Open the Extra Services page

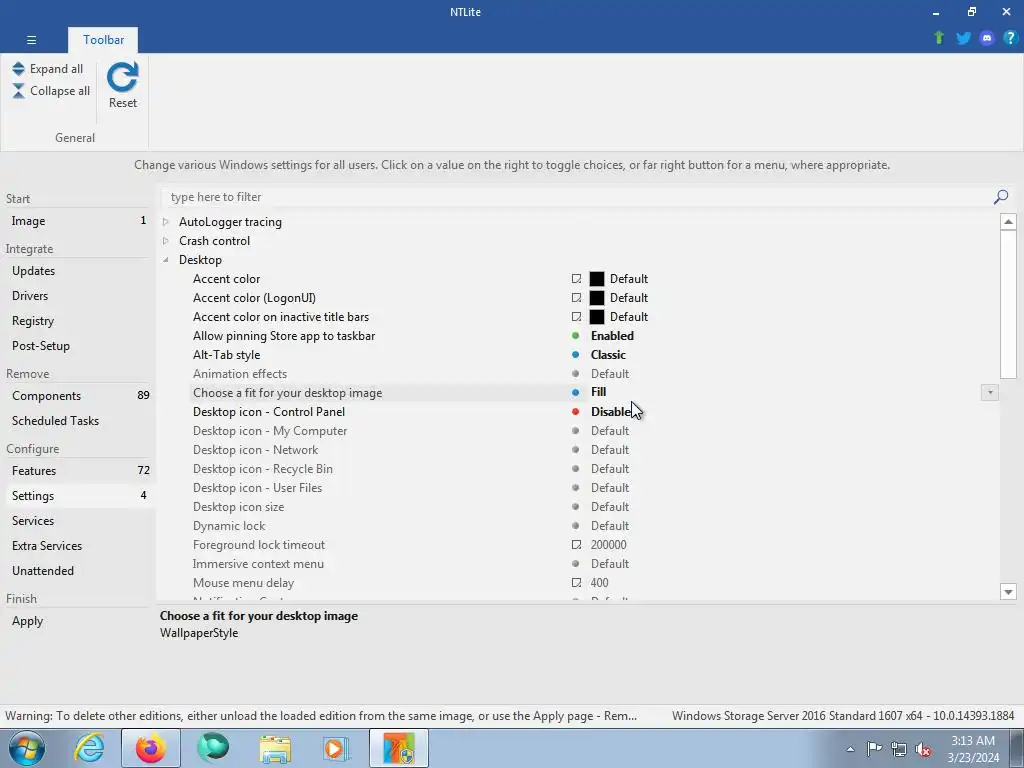click(x=78, y=546)
